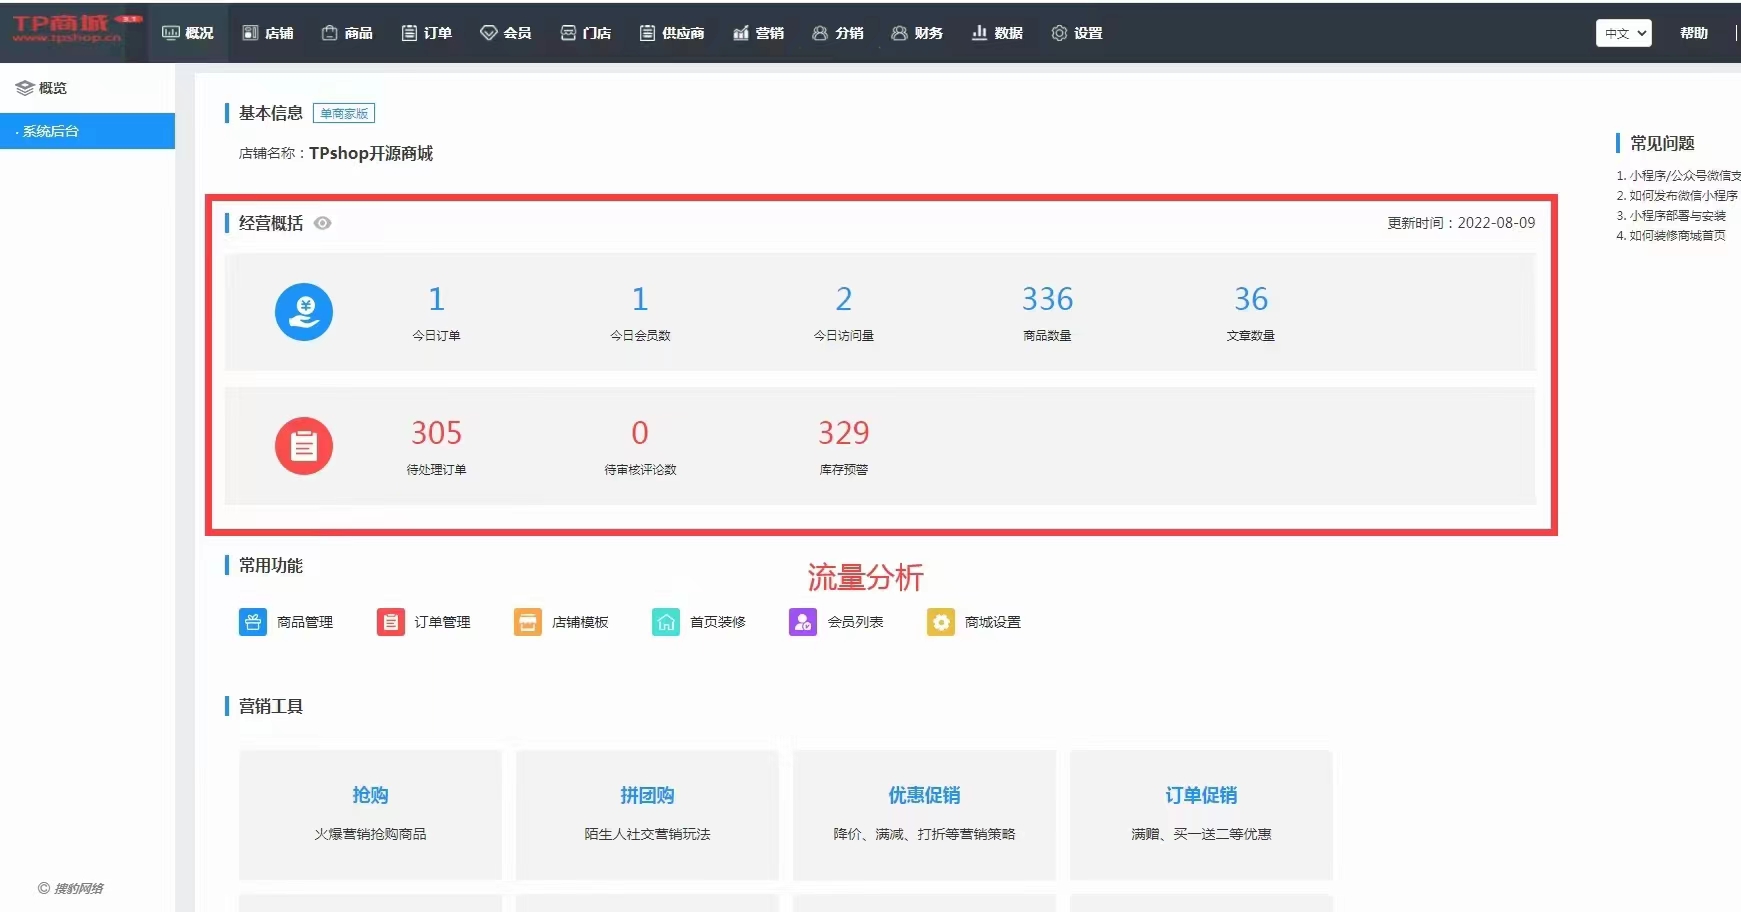1741x912 pixels.
Task: Click the 店铺模板 orange icon
Action: click(527, 622)
